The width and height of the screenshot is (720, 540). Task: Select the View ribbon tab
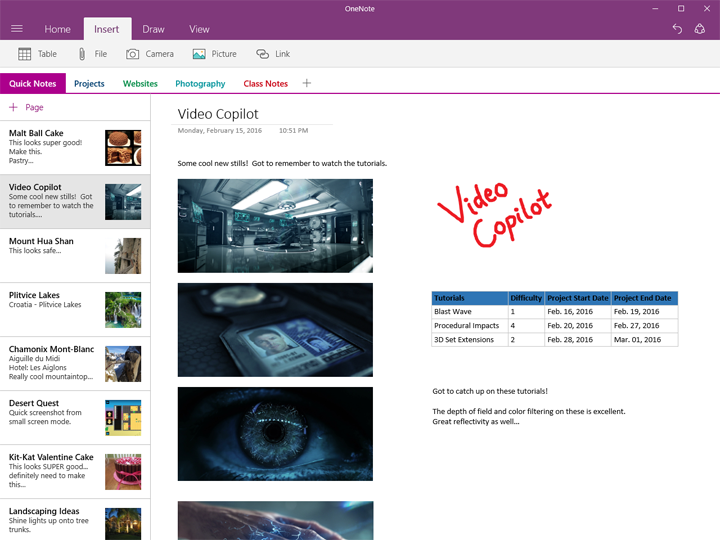(x=199, y=29)
